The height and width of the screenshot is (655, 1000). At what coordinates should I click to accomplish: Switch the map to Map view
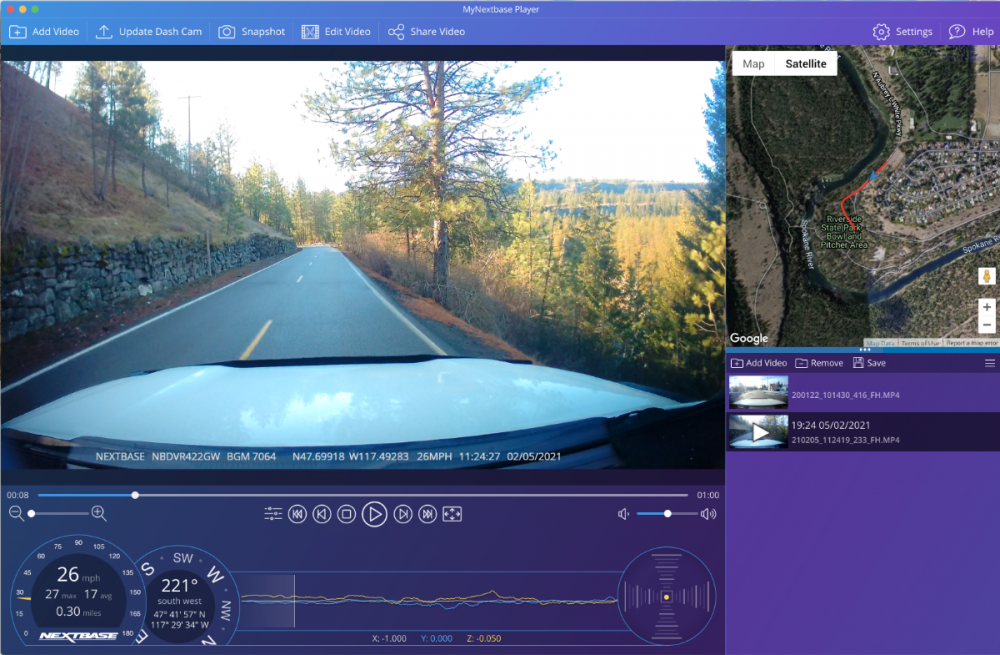tap(753, 64)
